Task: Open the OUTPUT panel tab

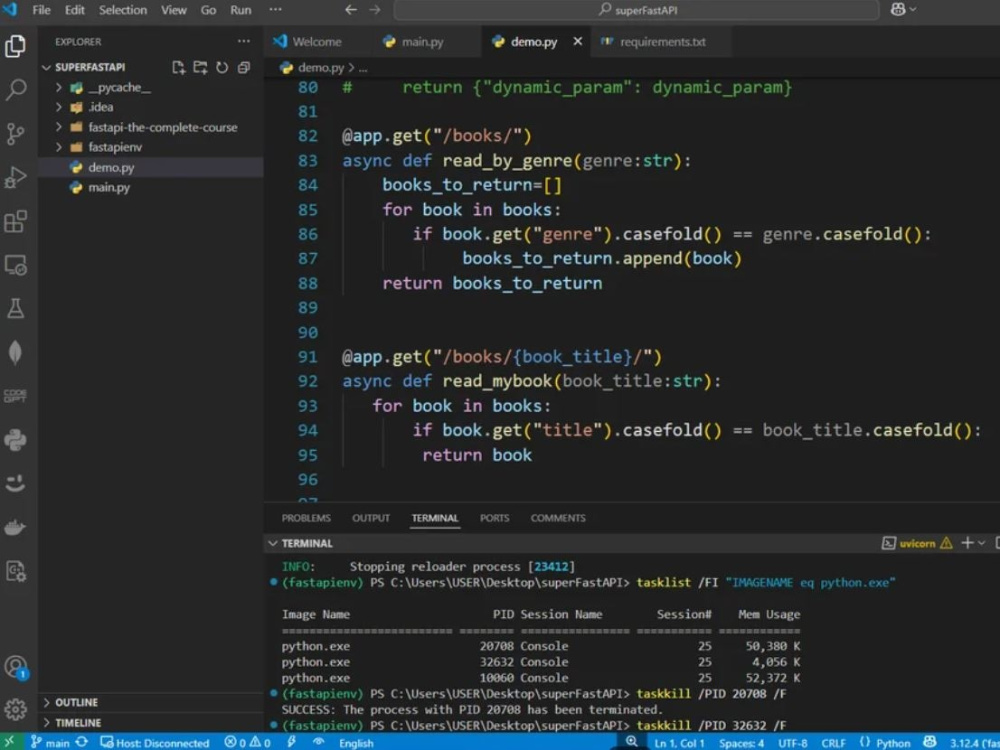Action: [x=371, y=518]
